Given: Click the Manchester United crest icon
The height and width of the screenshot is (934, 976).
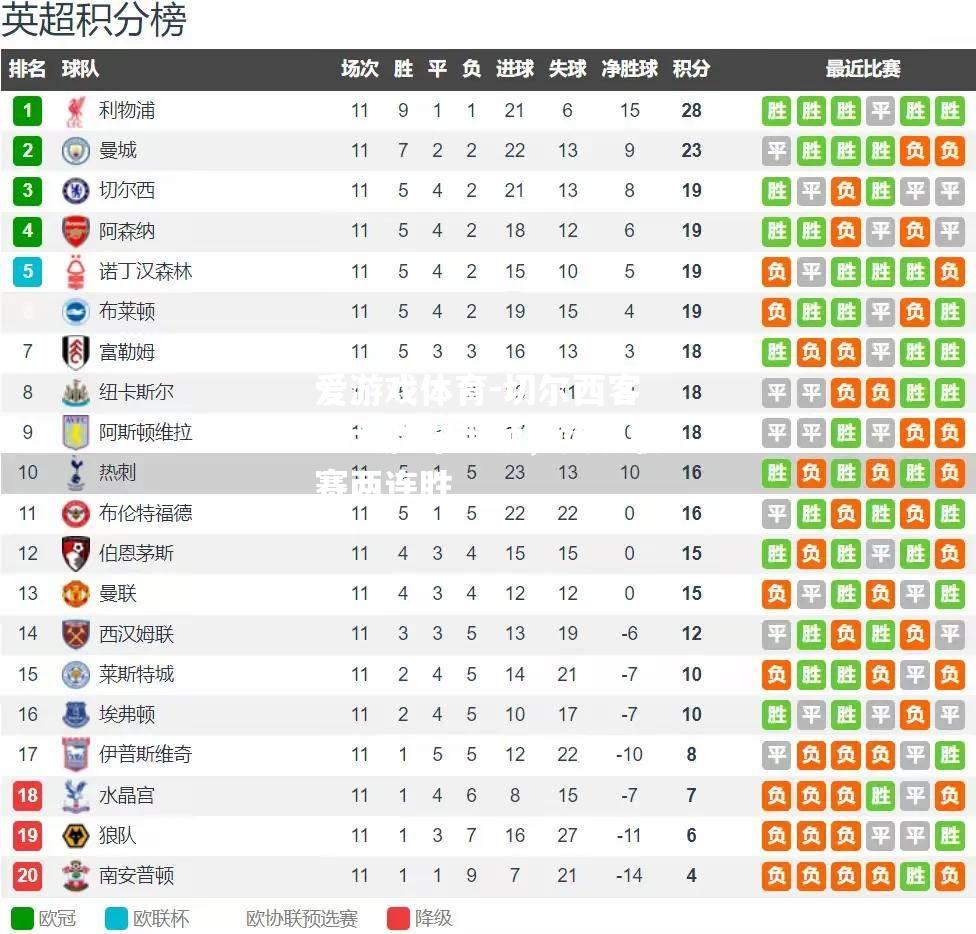Looking at the screenshot, I should click(x=75, y=594).
